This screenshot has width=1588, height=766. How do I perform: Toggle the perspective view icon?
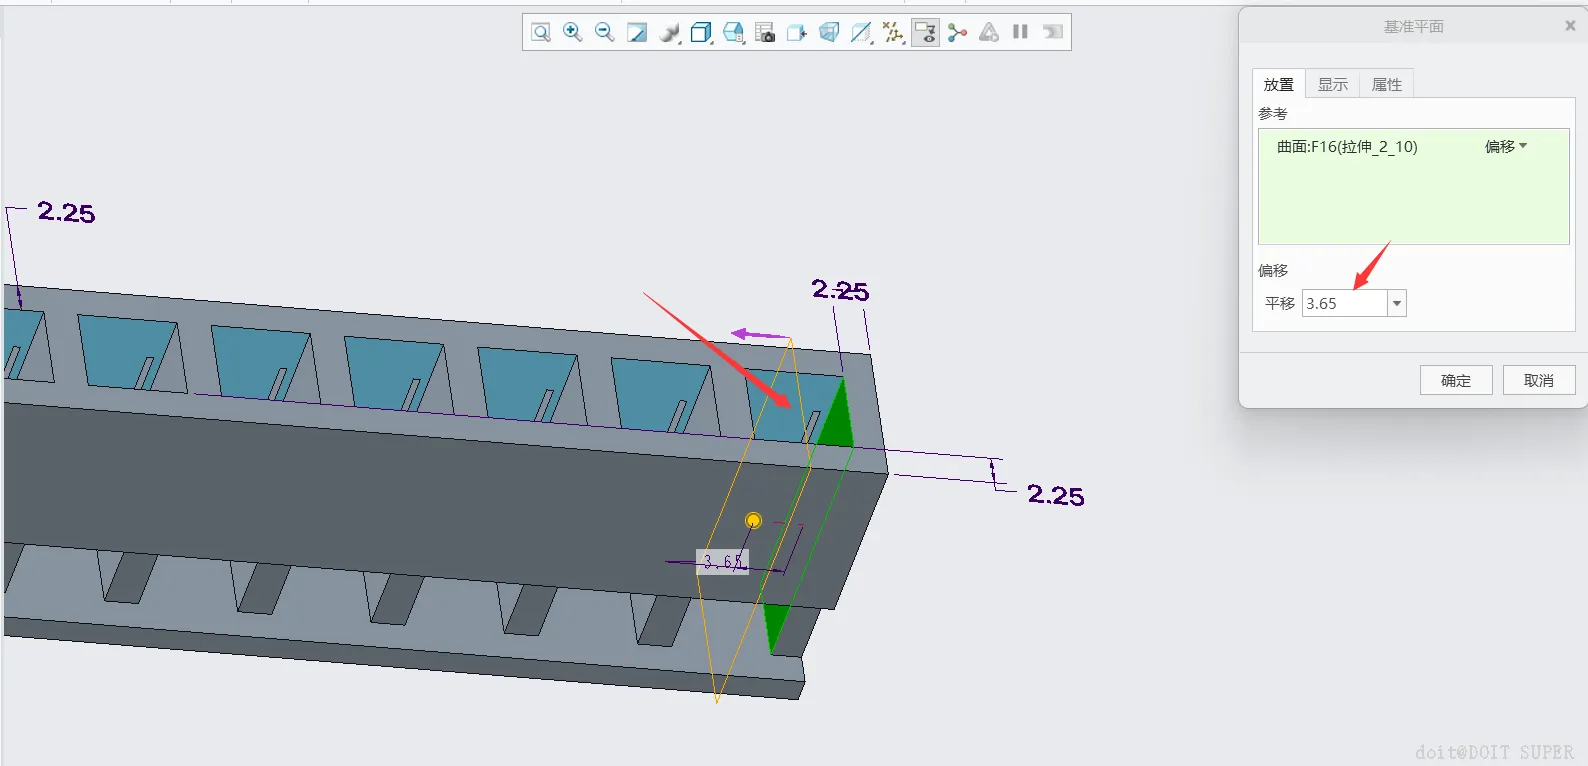click(x=829, y=32)
